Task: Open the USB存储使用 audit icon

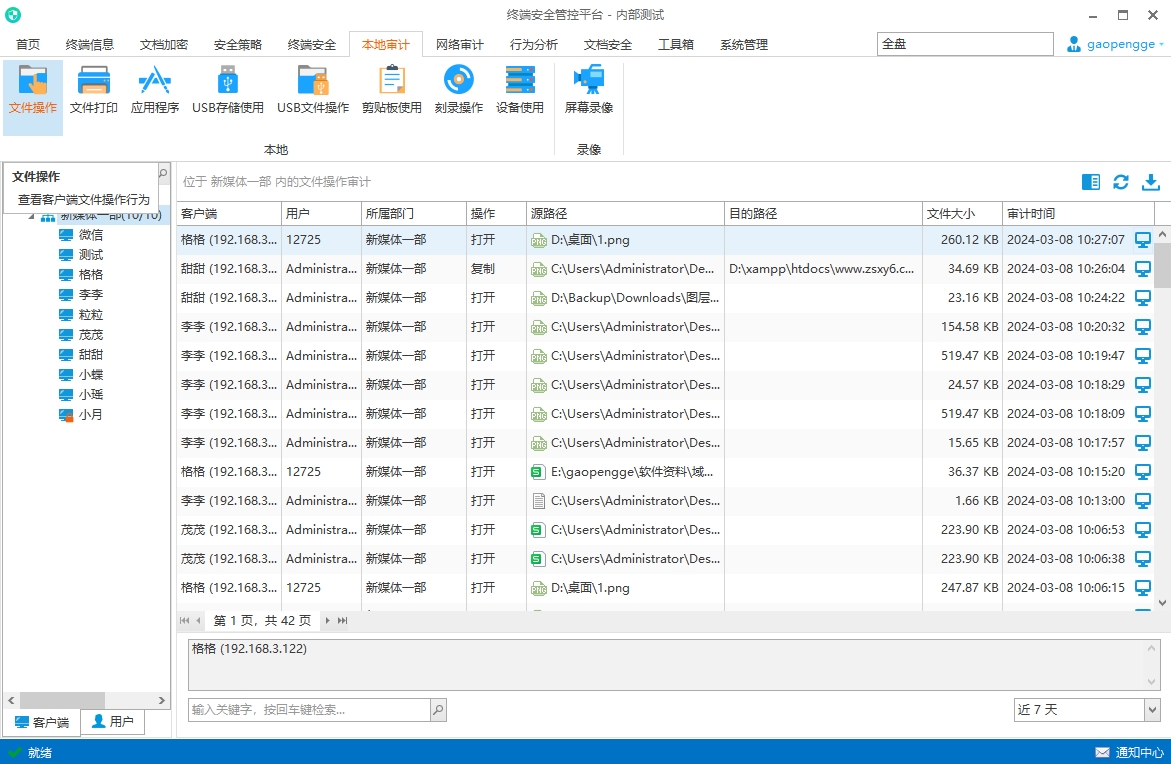Action: [228, 90]
